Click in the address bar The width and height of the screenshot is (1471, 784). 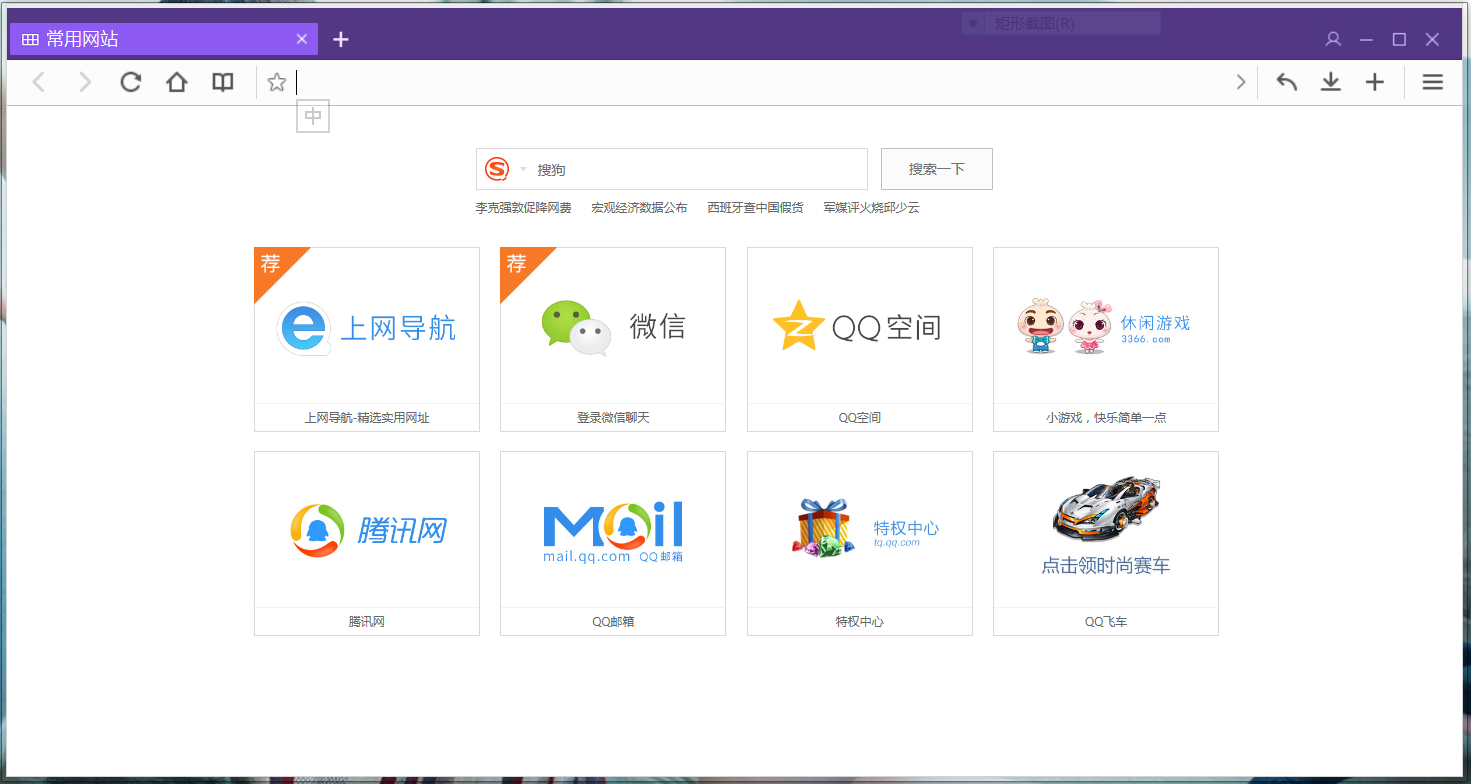pos(760,82)
